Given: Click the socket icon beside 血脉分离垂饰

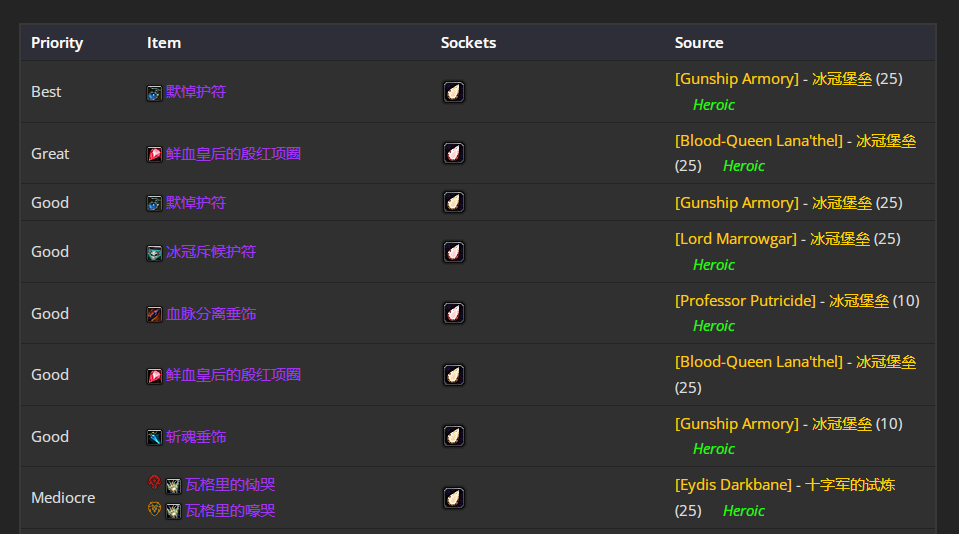Looking at the screenshot, I should tap(454, 314).
